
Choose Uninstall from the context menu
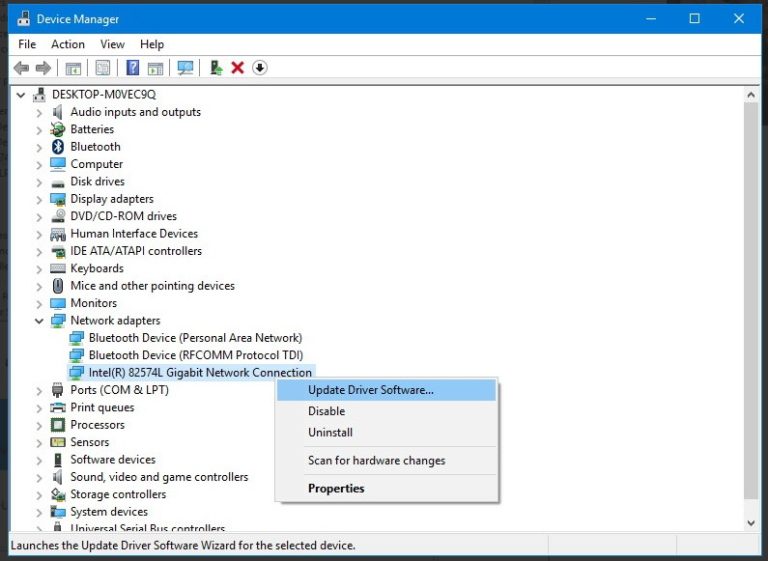coord(386,433)
